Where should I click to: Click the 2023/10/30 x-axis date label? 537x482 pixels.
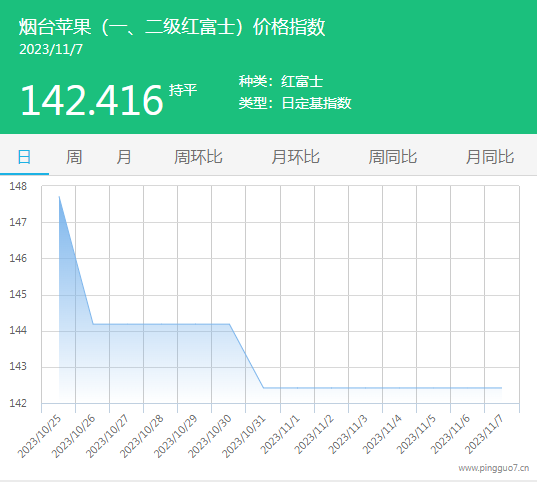(x=210, y=435)
